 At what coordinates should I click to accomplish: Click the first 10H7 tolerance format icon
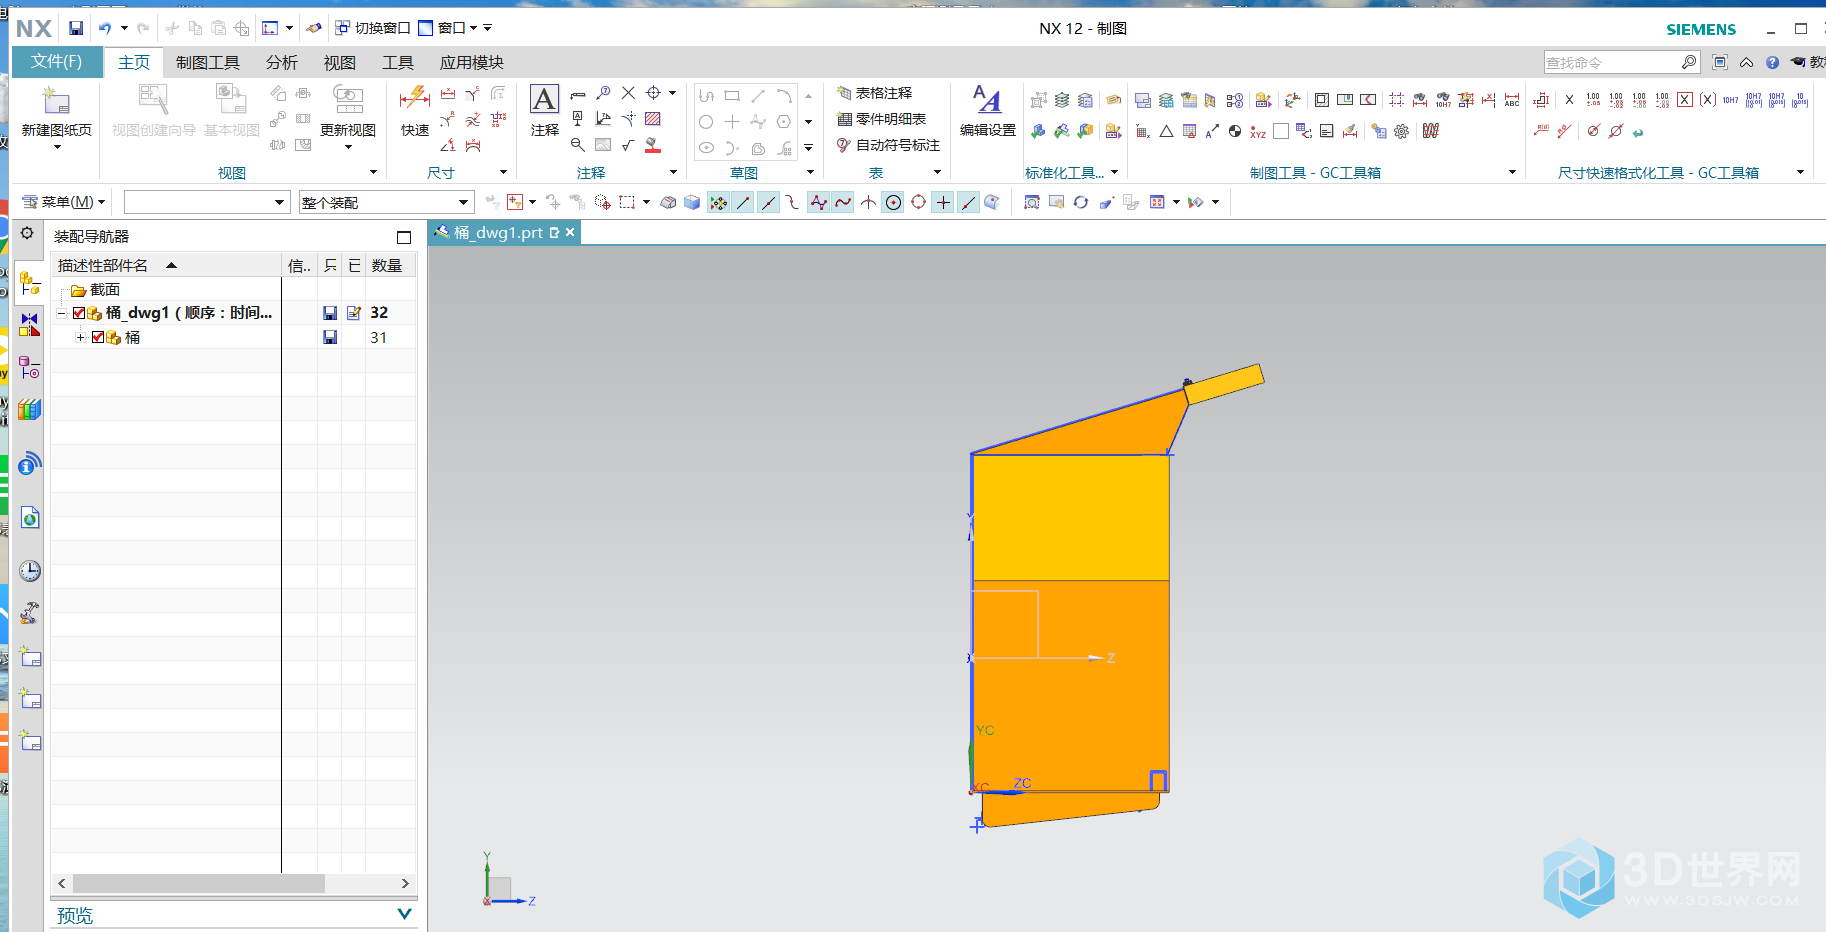pyautogui.click(x=1730, y=100)
